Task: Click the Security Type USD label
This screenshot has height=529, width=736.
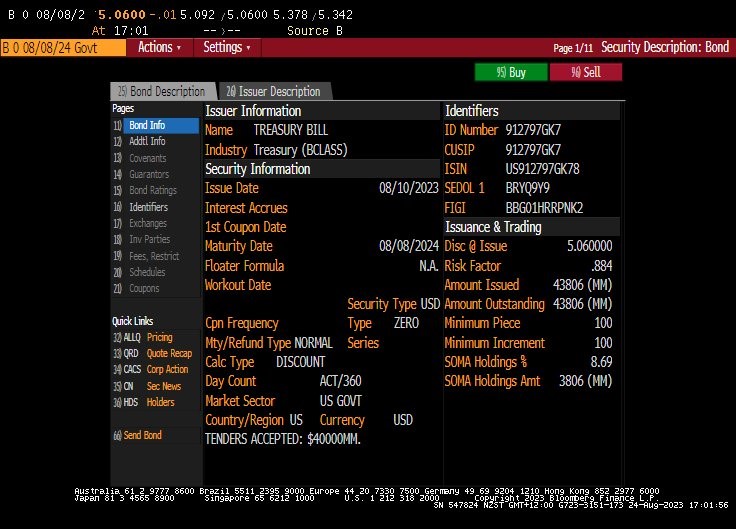Action: click(x=393, y=304)
